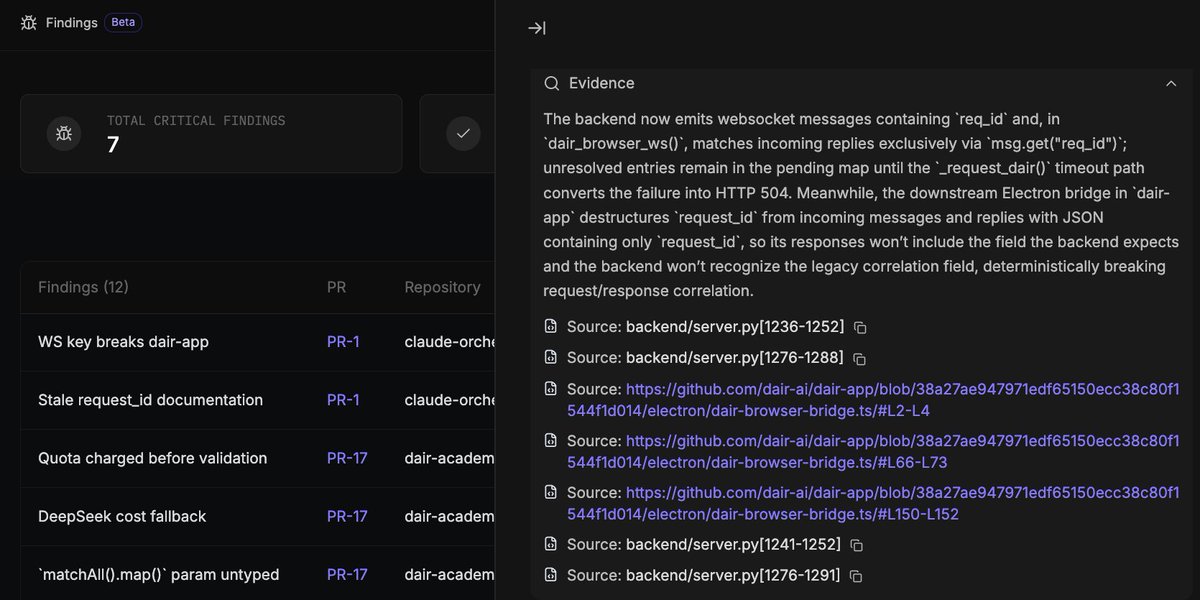This screenshot has width=1200, height=600.
Task: Copy source backend/server.py[1276-1291]
Action: click(x=857, y=576)
